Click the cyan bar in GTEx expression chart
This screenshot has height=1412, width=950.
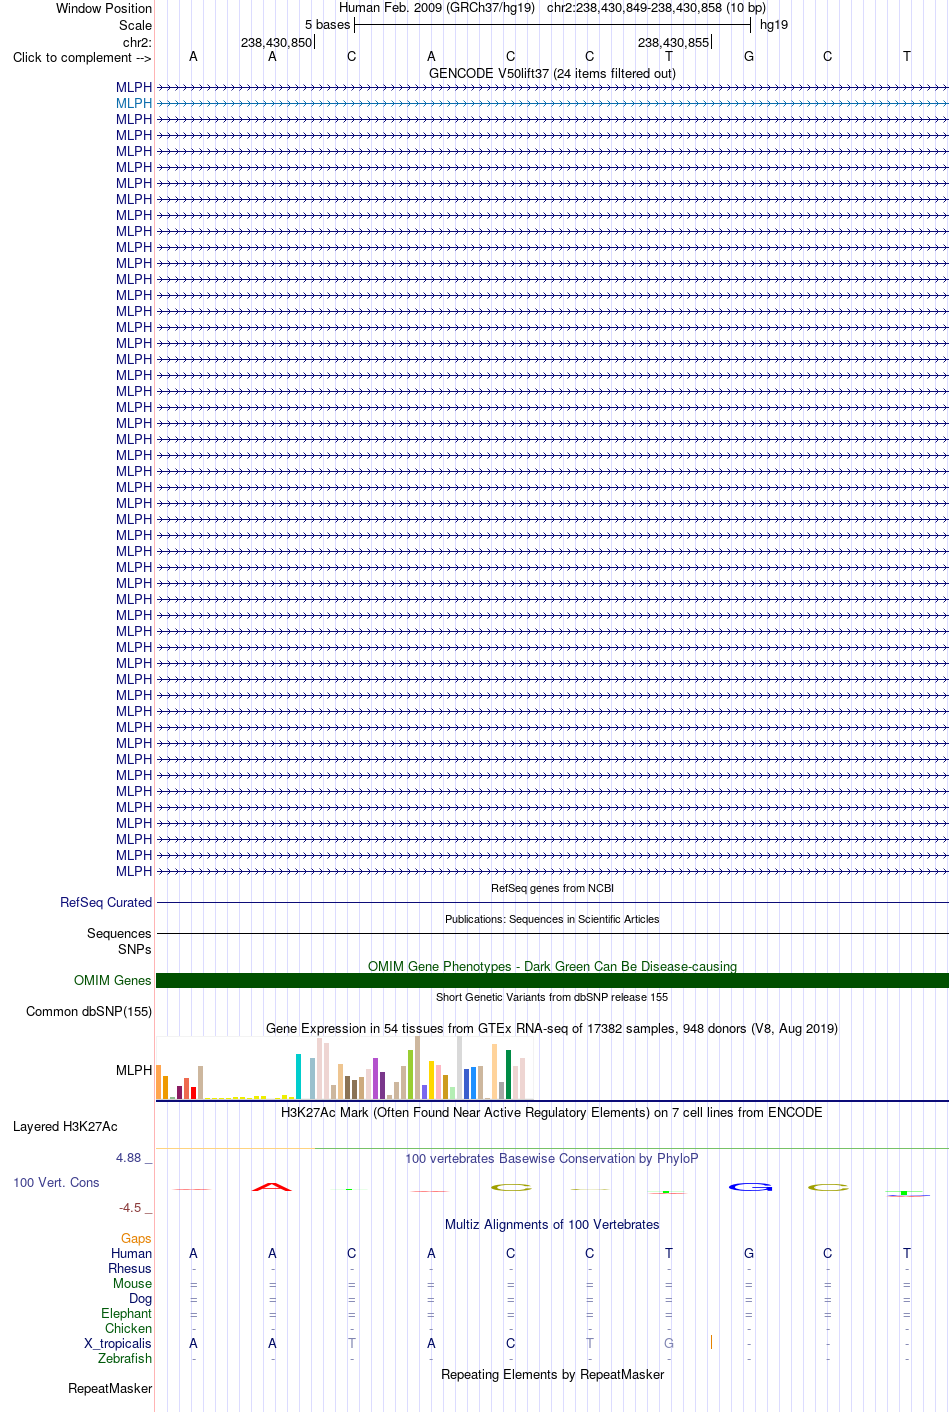click(x=298, y=1077)
